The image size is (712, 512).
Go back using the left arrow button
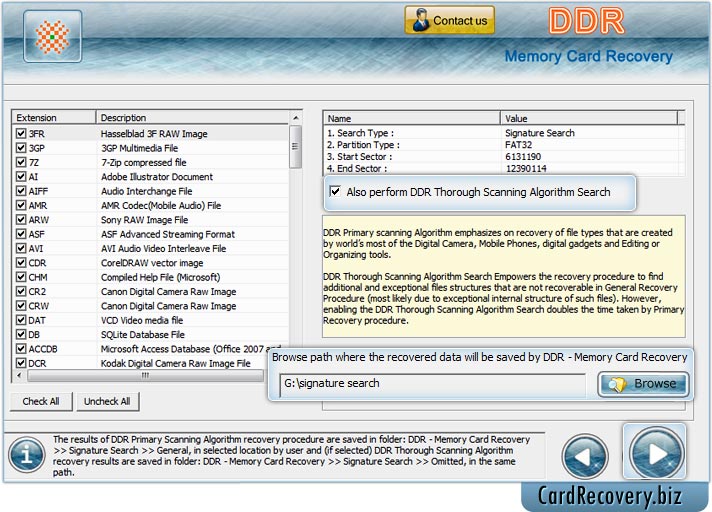584,457
